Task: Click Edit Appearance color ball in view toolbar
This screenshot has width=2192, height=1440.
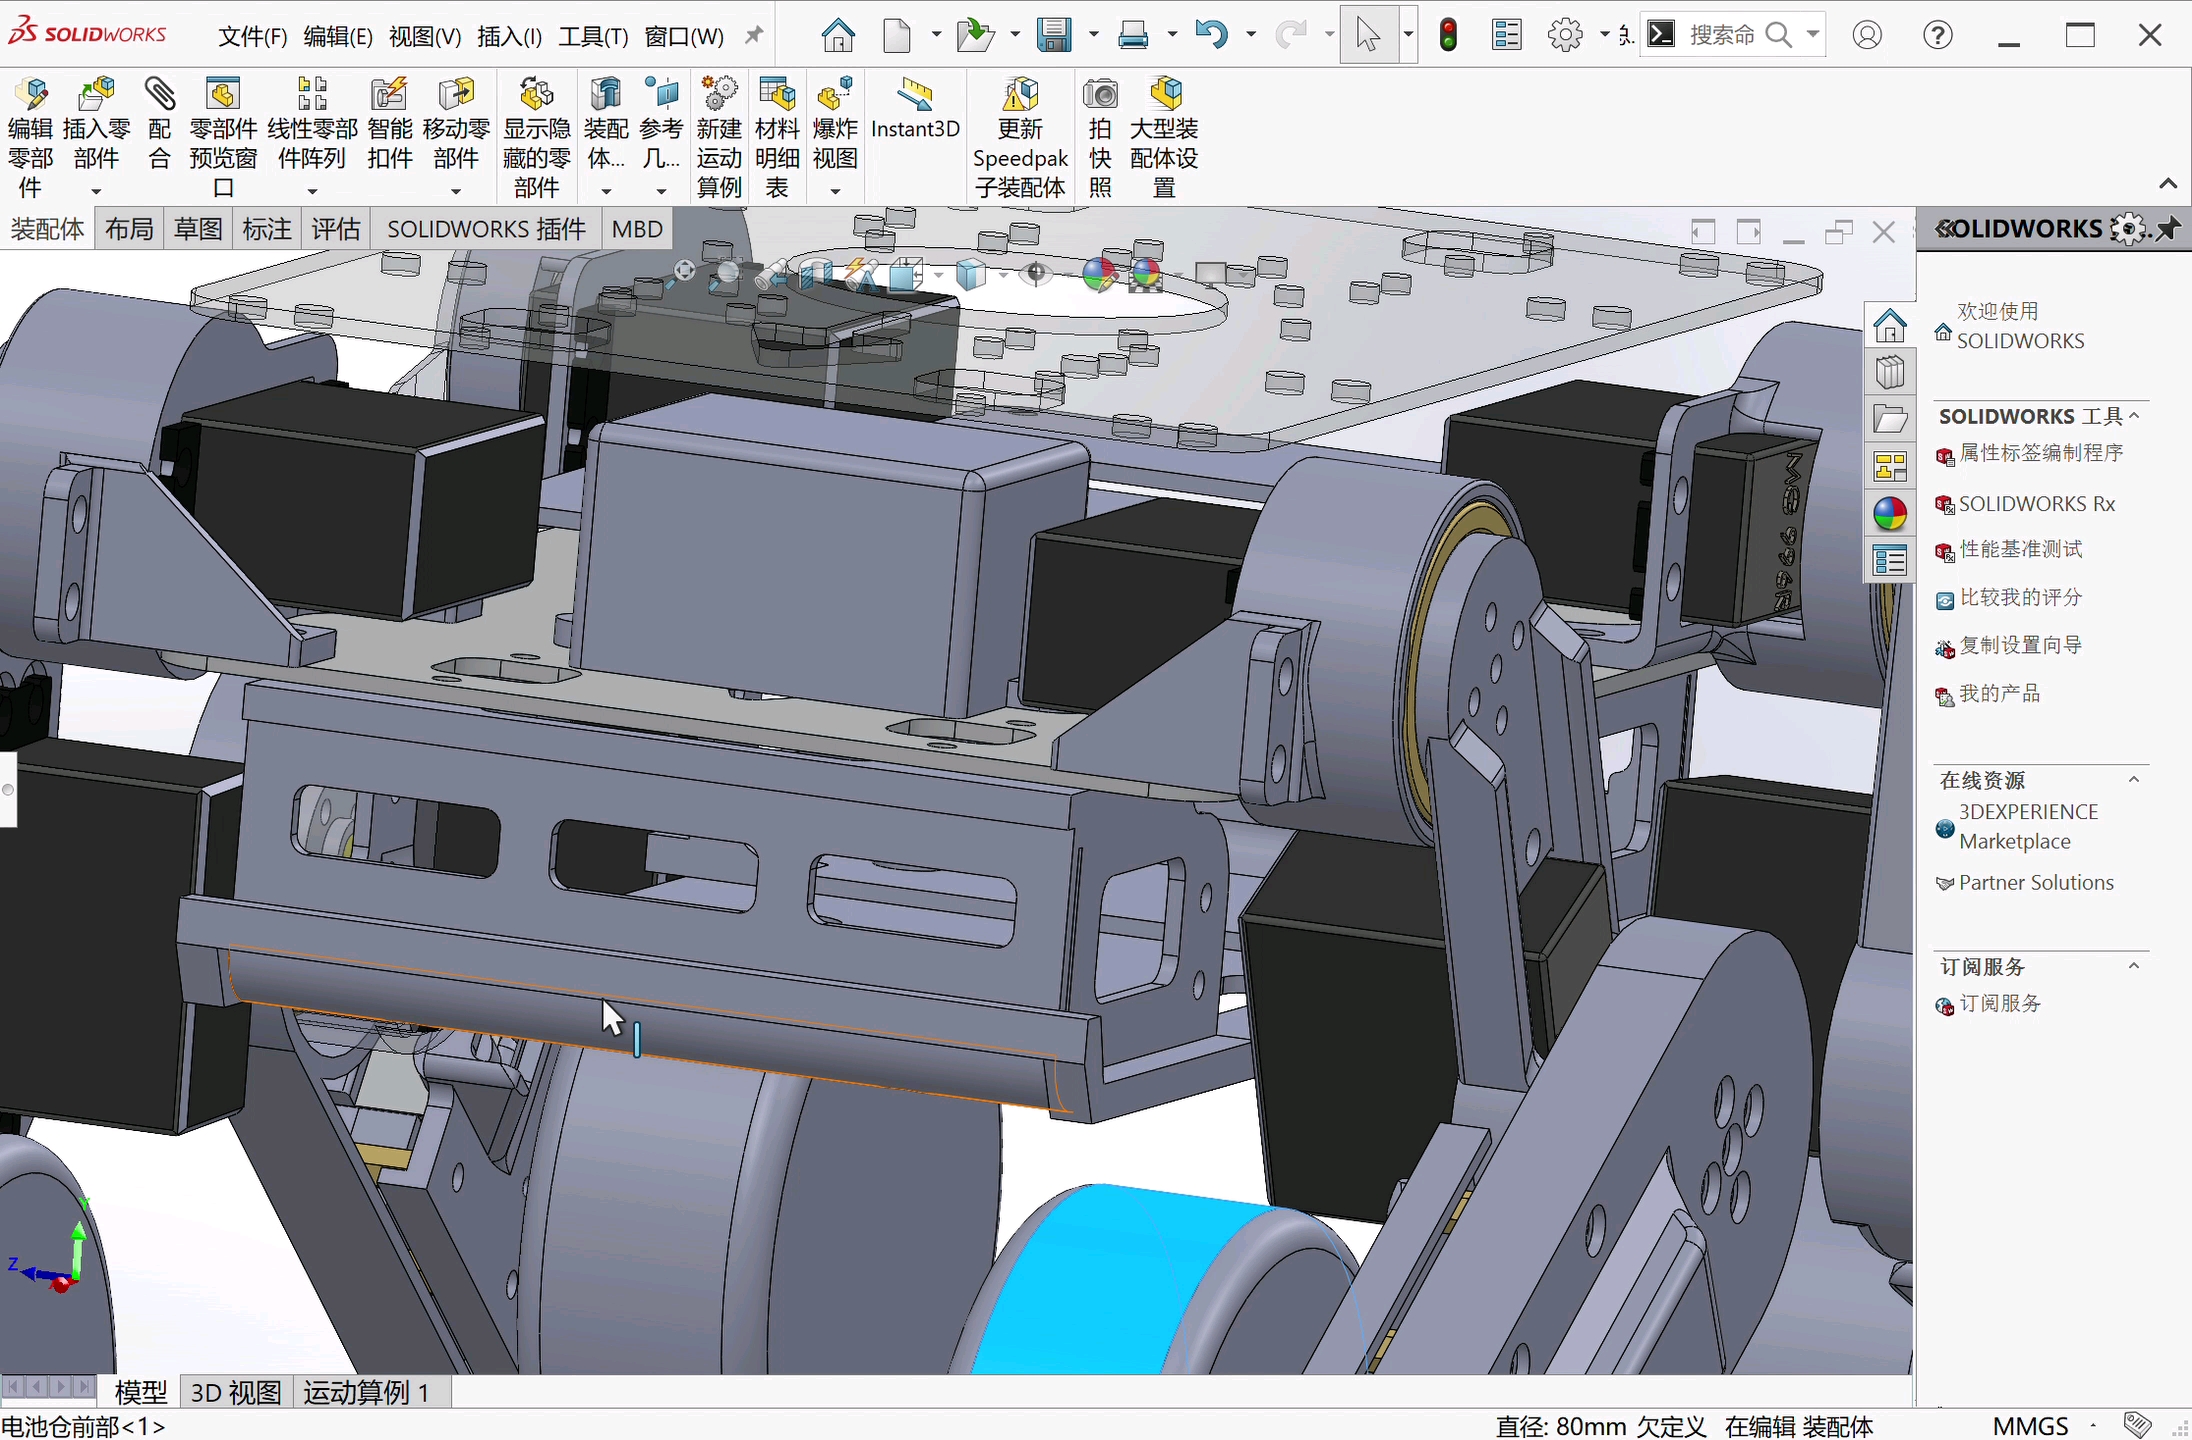Action: click(1099, 274)
